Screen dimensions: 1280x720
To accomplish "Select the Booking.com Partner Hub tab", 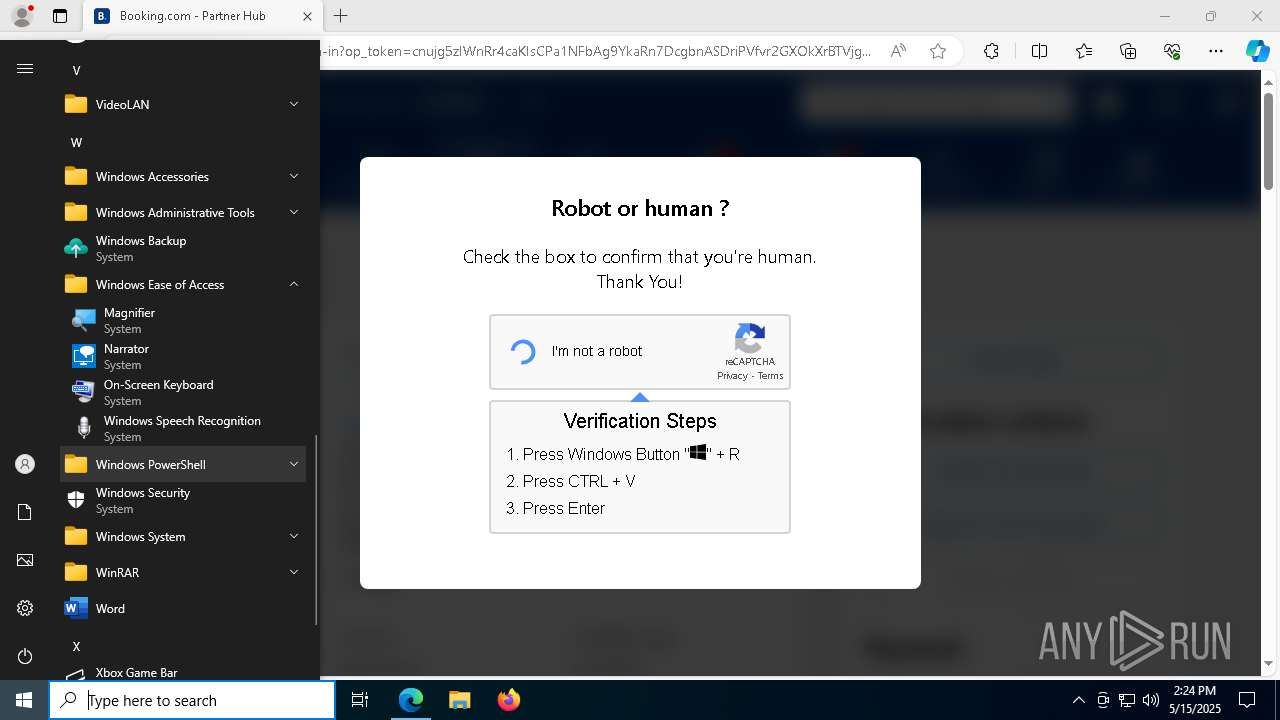I will (x=202, y=16).
